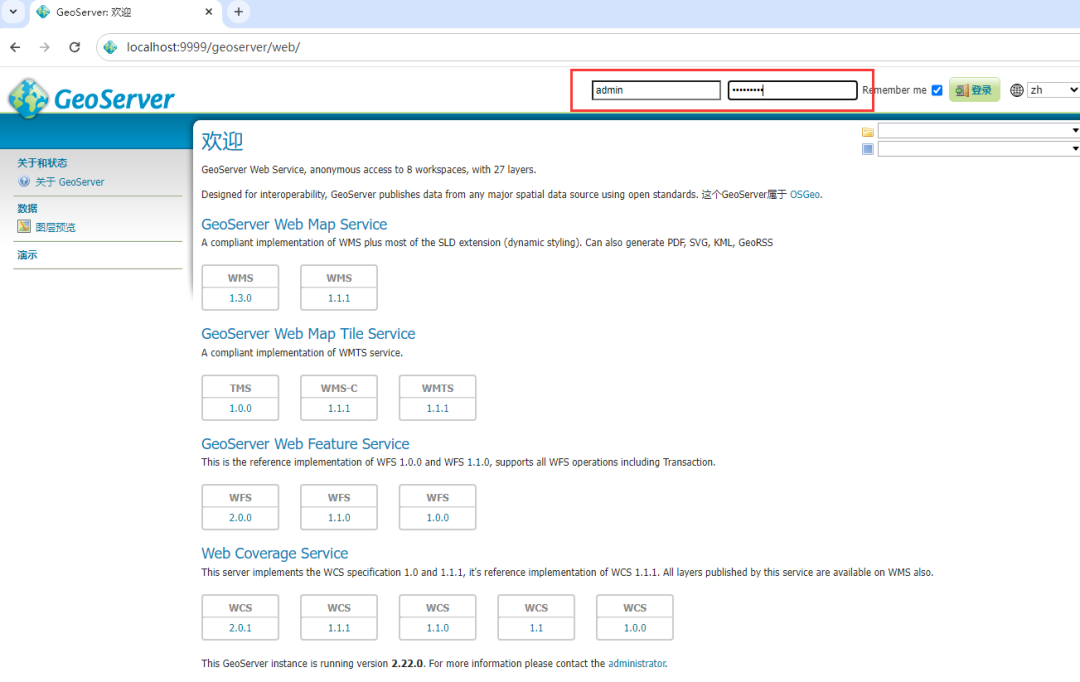Select the GeoServer: 欢迎 browser tab
The width and height of the screenshot is (1080, 682).
click(124, 12)
